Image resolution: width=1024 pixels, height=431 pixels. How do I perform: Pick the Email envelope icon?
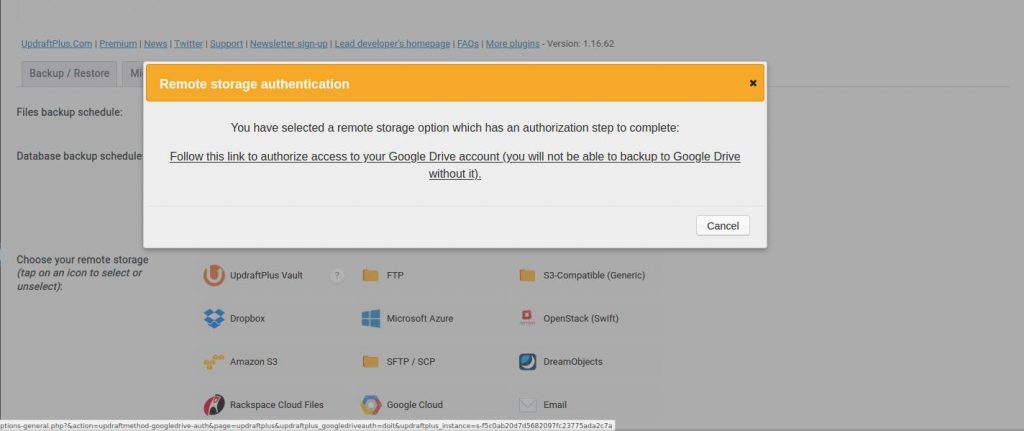click(527, 405)
